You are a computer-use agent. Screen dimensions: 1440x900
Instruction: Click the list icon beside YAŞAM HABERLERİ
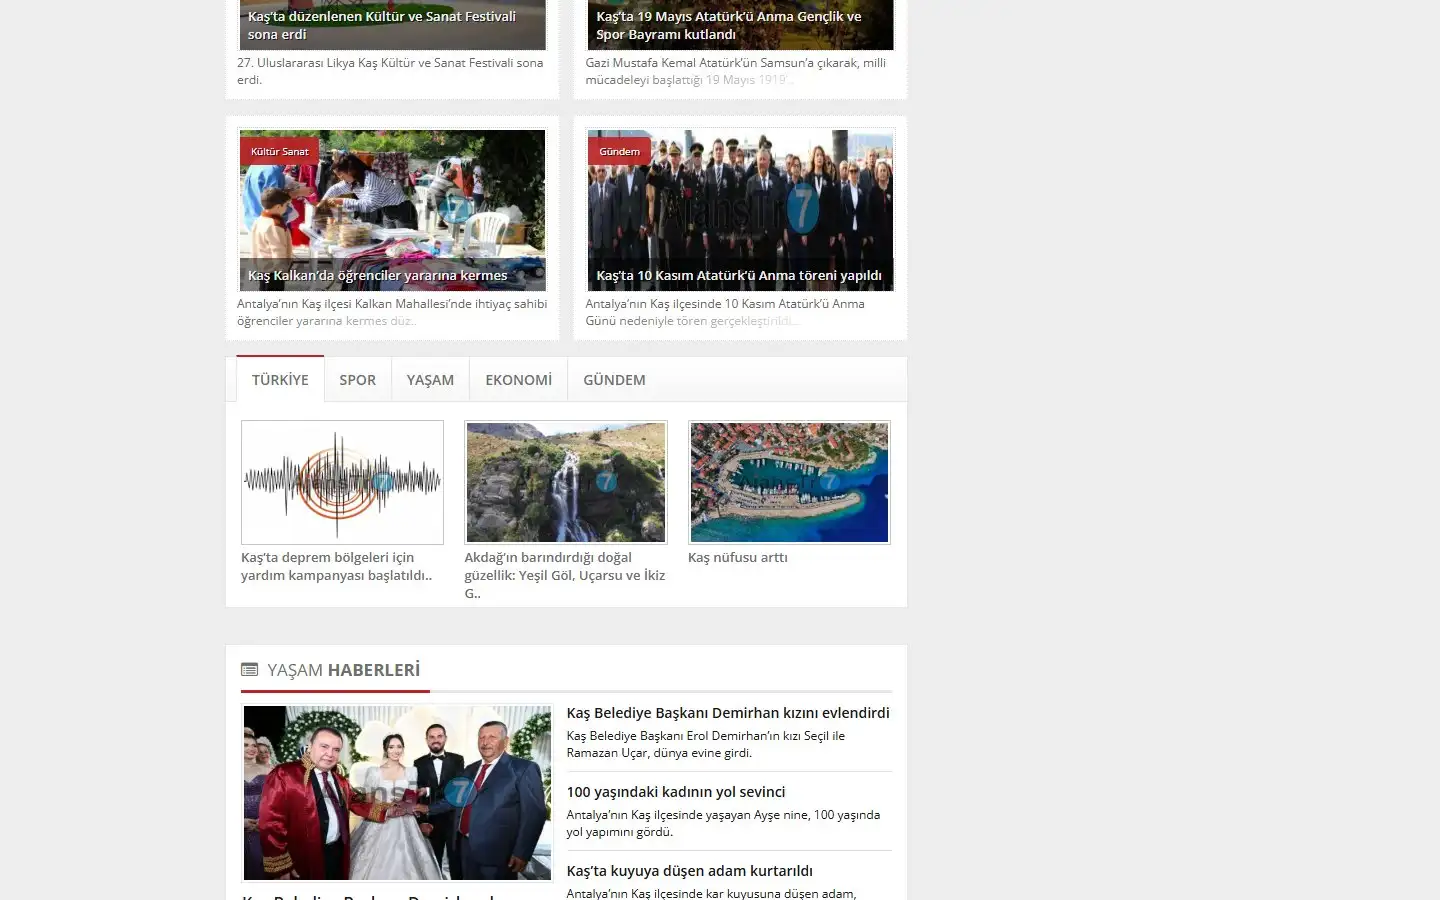pyautogui.click(x=249, y=670)
